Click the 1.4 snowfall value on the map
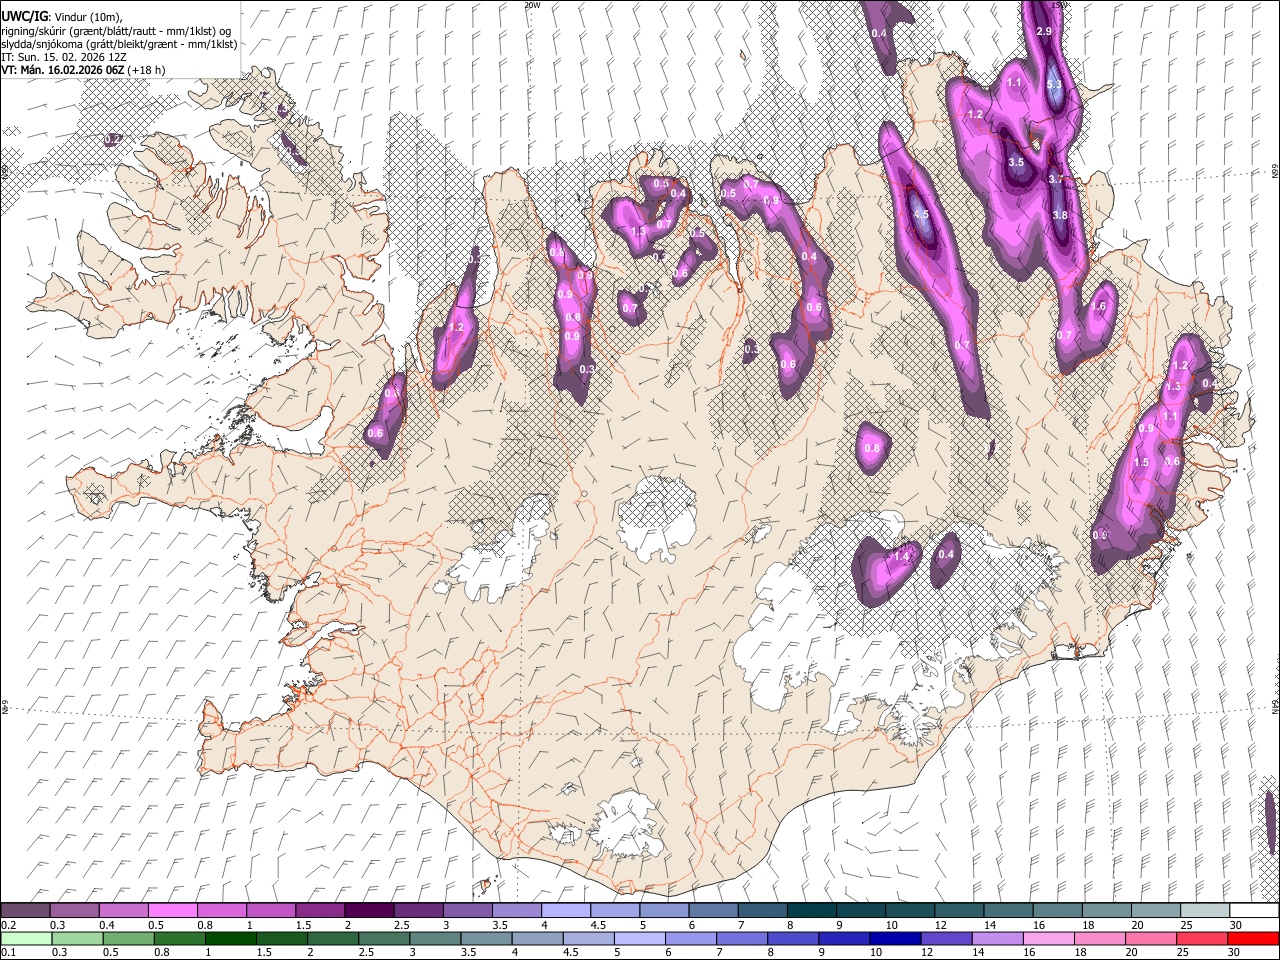 click(901, 556)
